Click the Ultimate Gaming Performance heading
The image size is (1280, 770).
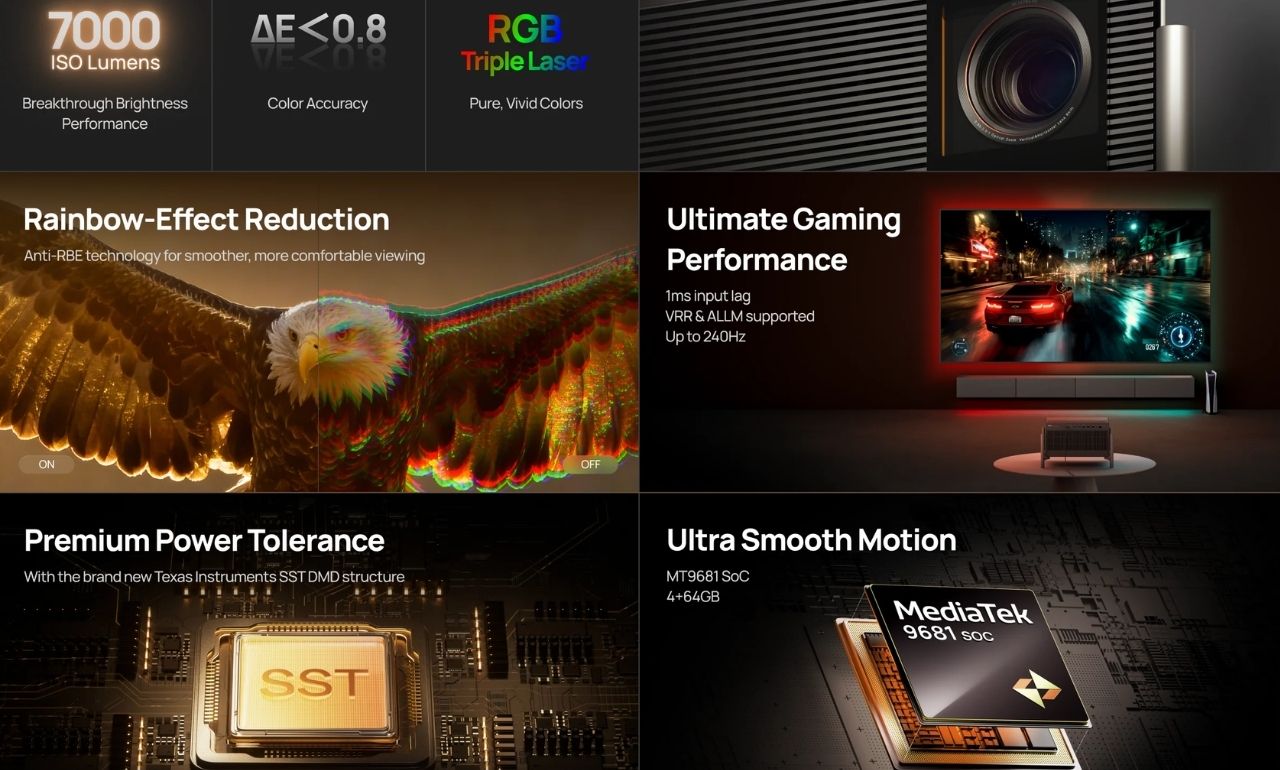[x=783, y=239]
